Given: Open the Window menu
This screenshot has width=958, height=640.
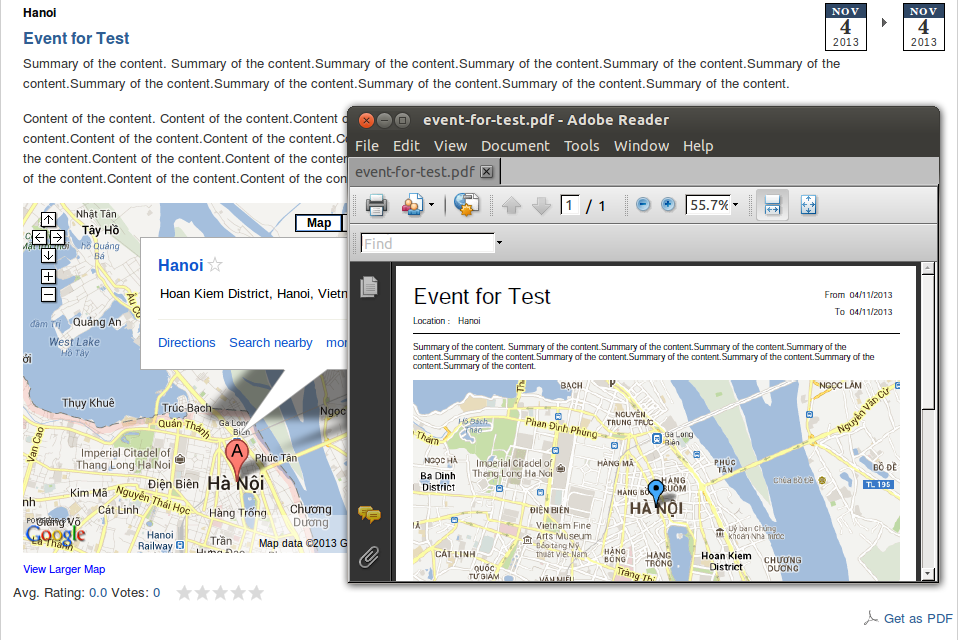Looking at the screenshot, I should coord(642,146).
